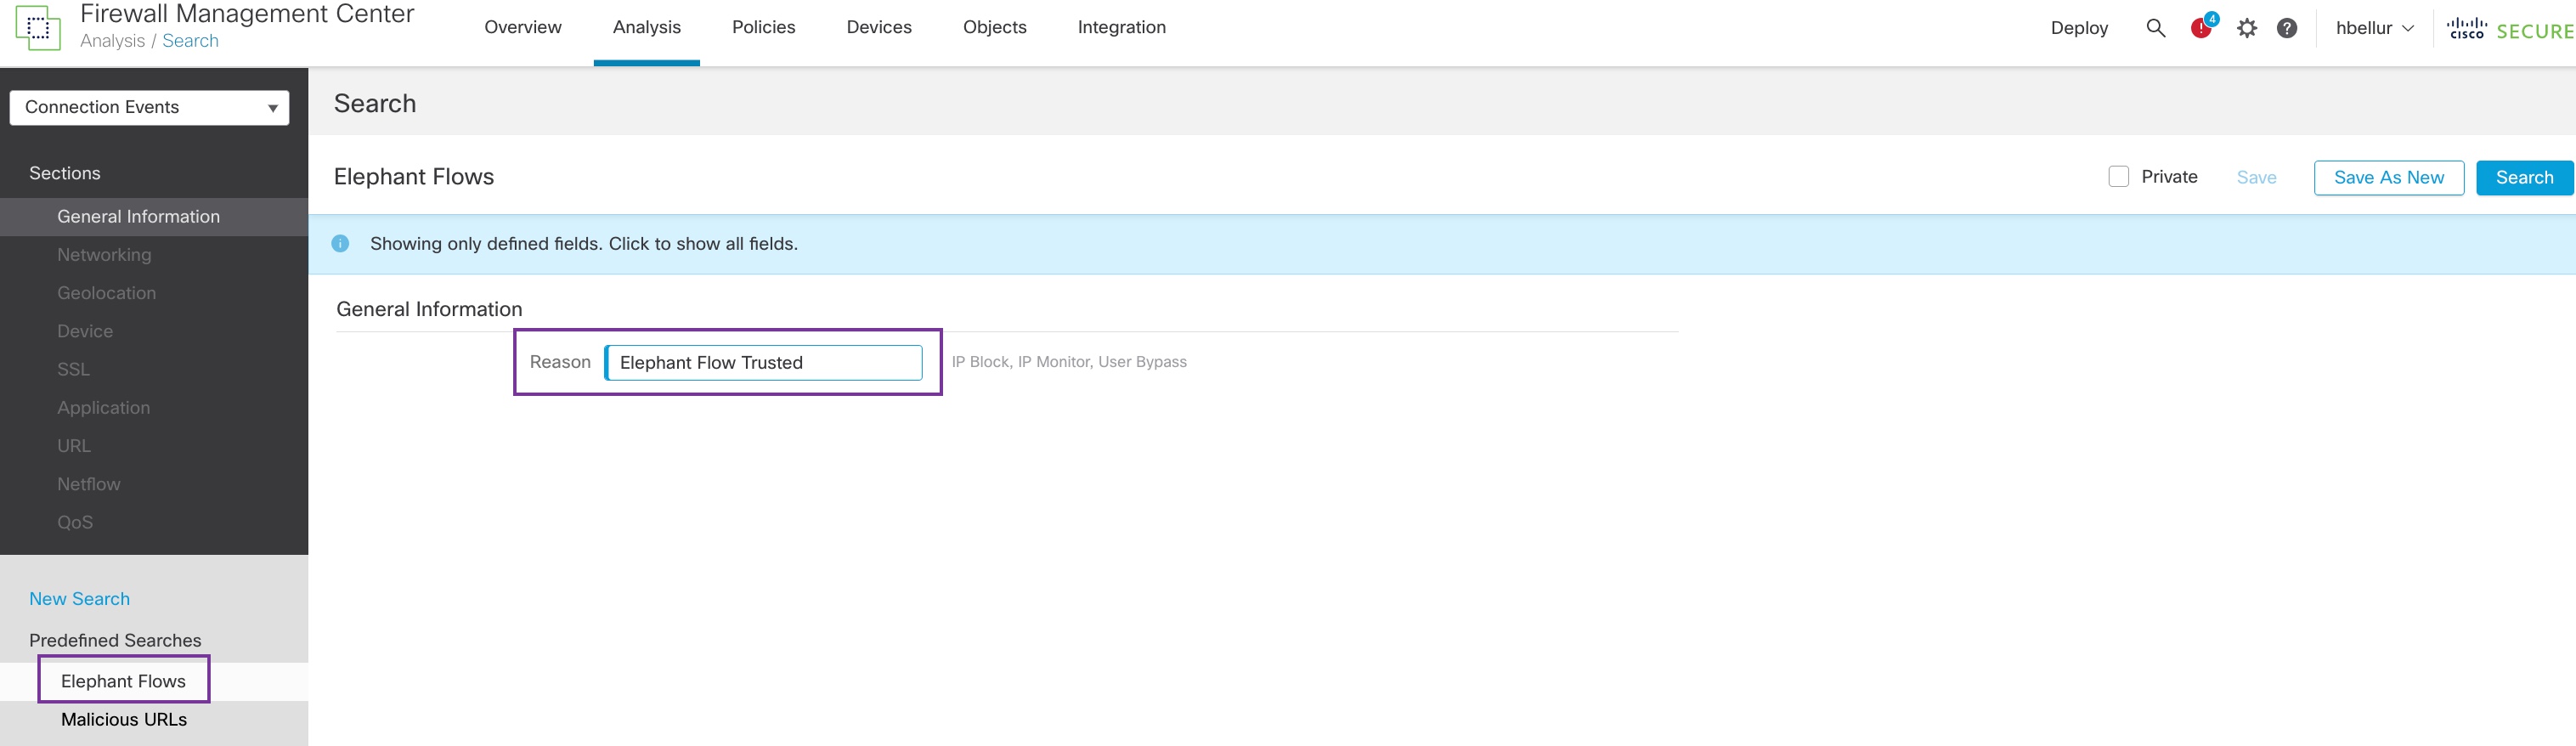Enable the Private checkbox
The height and width of the screenshot is (746, 2576).
coord(2118,177)
